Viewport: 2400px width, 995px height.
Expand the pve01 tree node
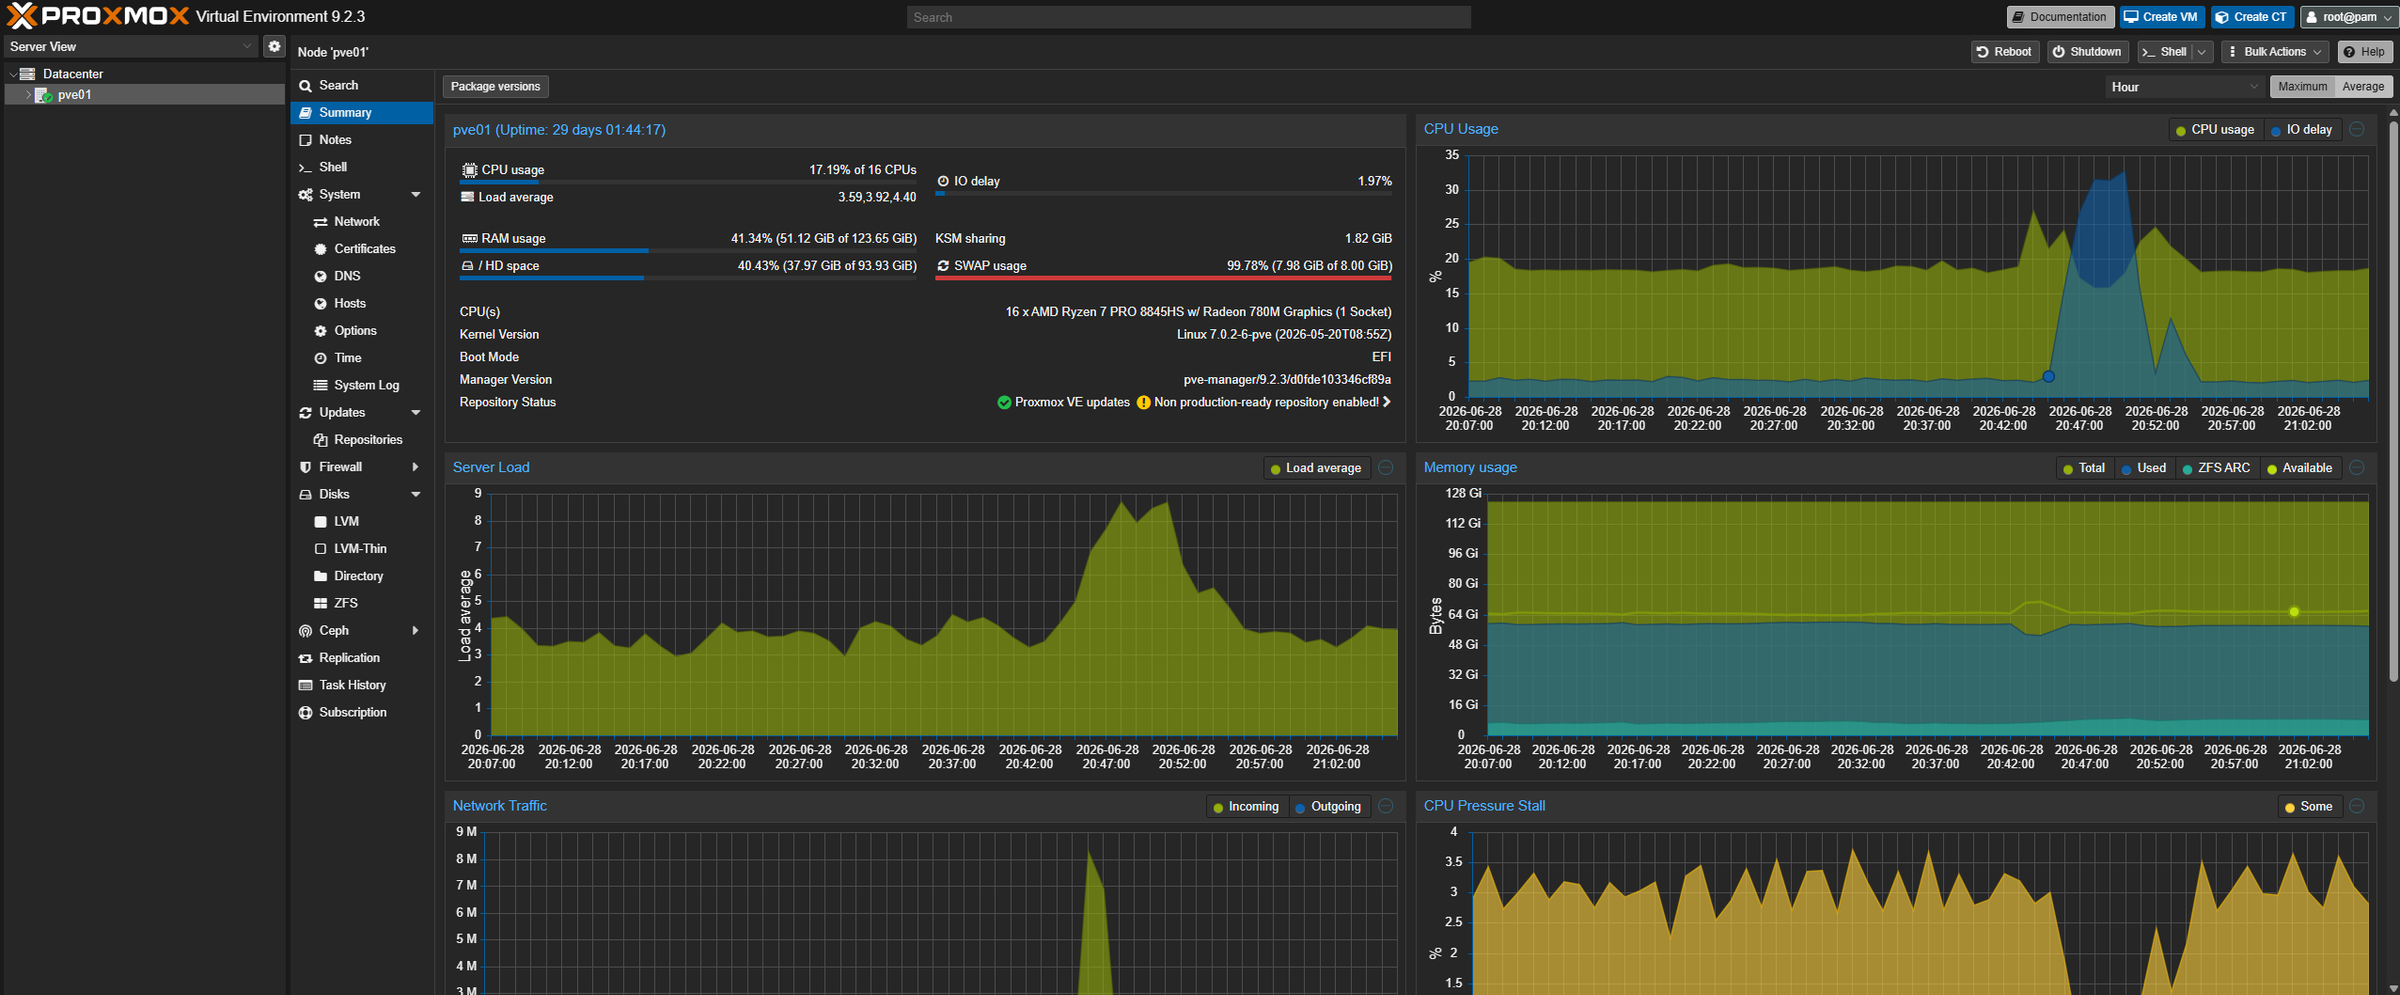pyautogui.click(x=28, y=95)
